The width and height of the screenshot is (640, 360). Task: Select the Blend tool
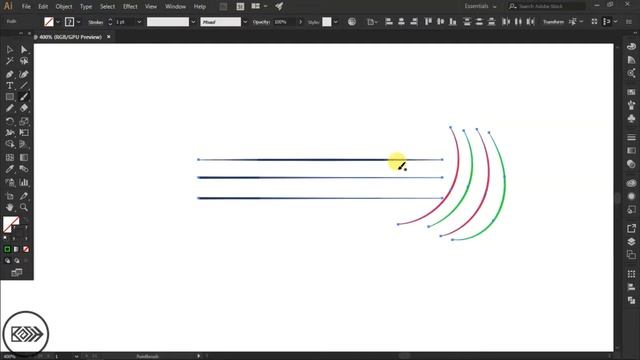click(x=24, y=169)
